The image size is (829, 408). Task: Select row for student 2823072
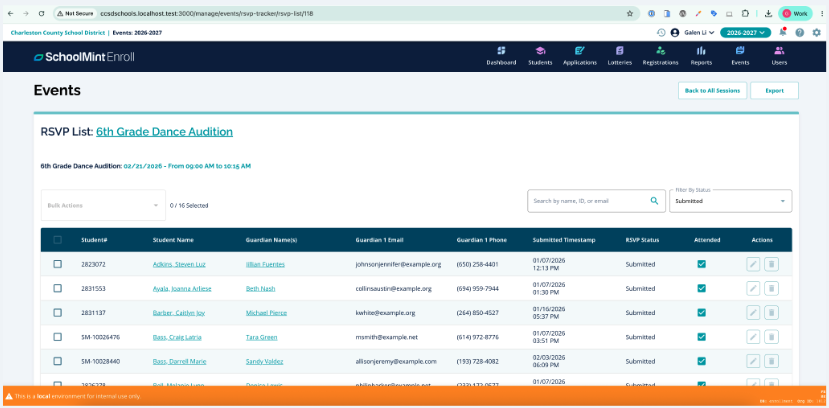(x=58, y=264)
